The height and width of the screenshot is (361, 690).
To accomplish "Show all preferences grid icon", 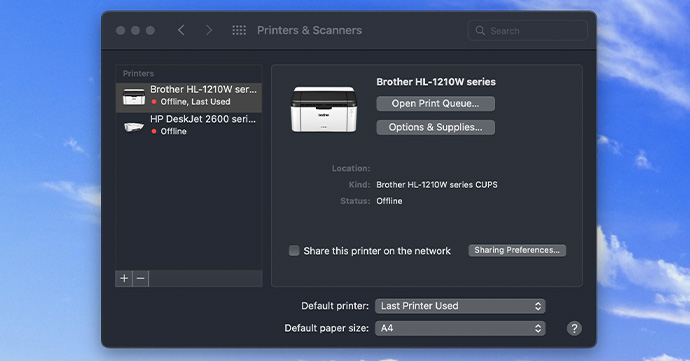I will coord(239,30).
